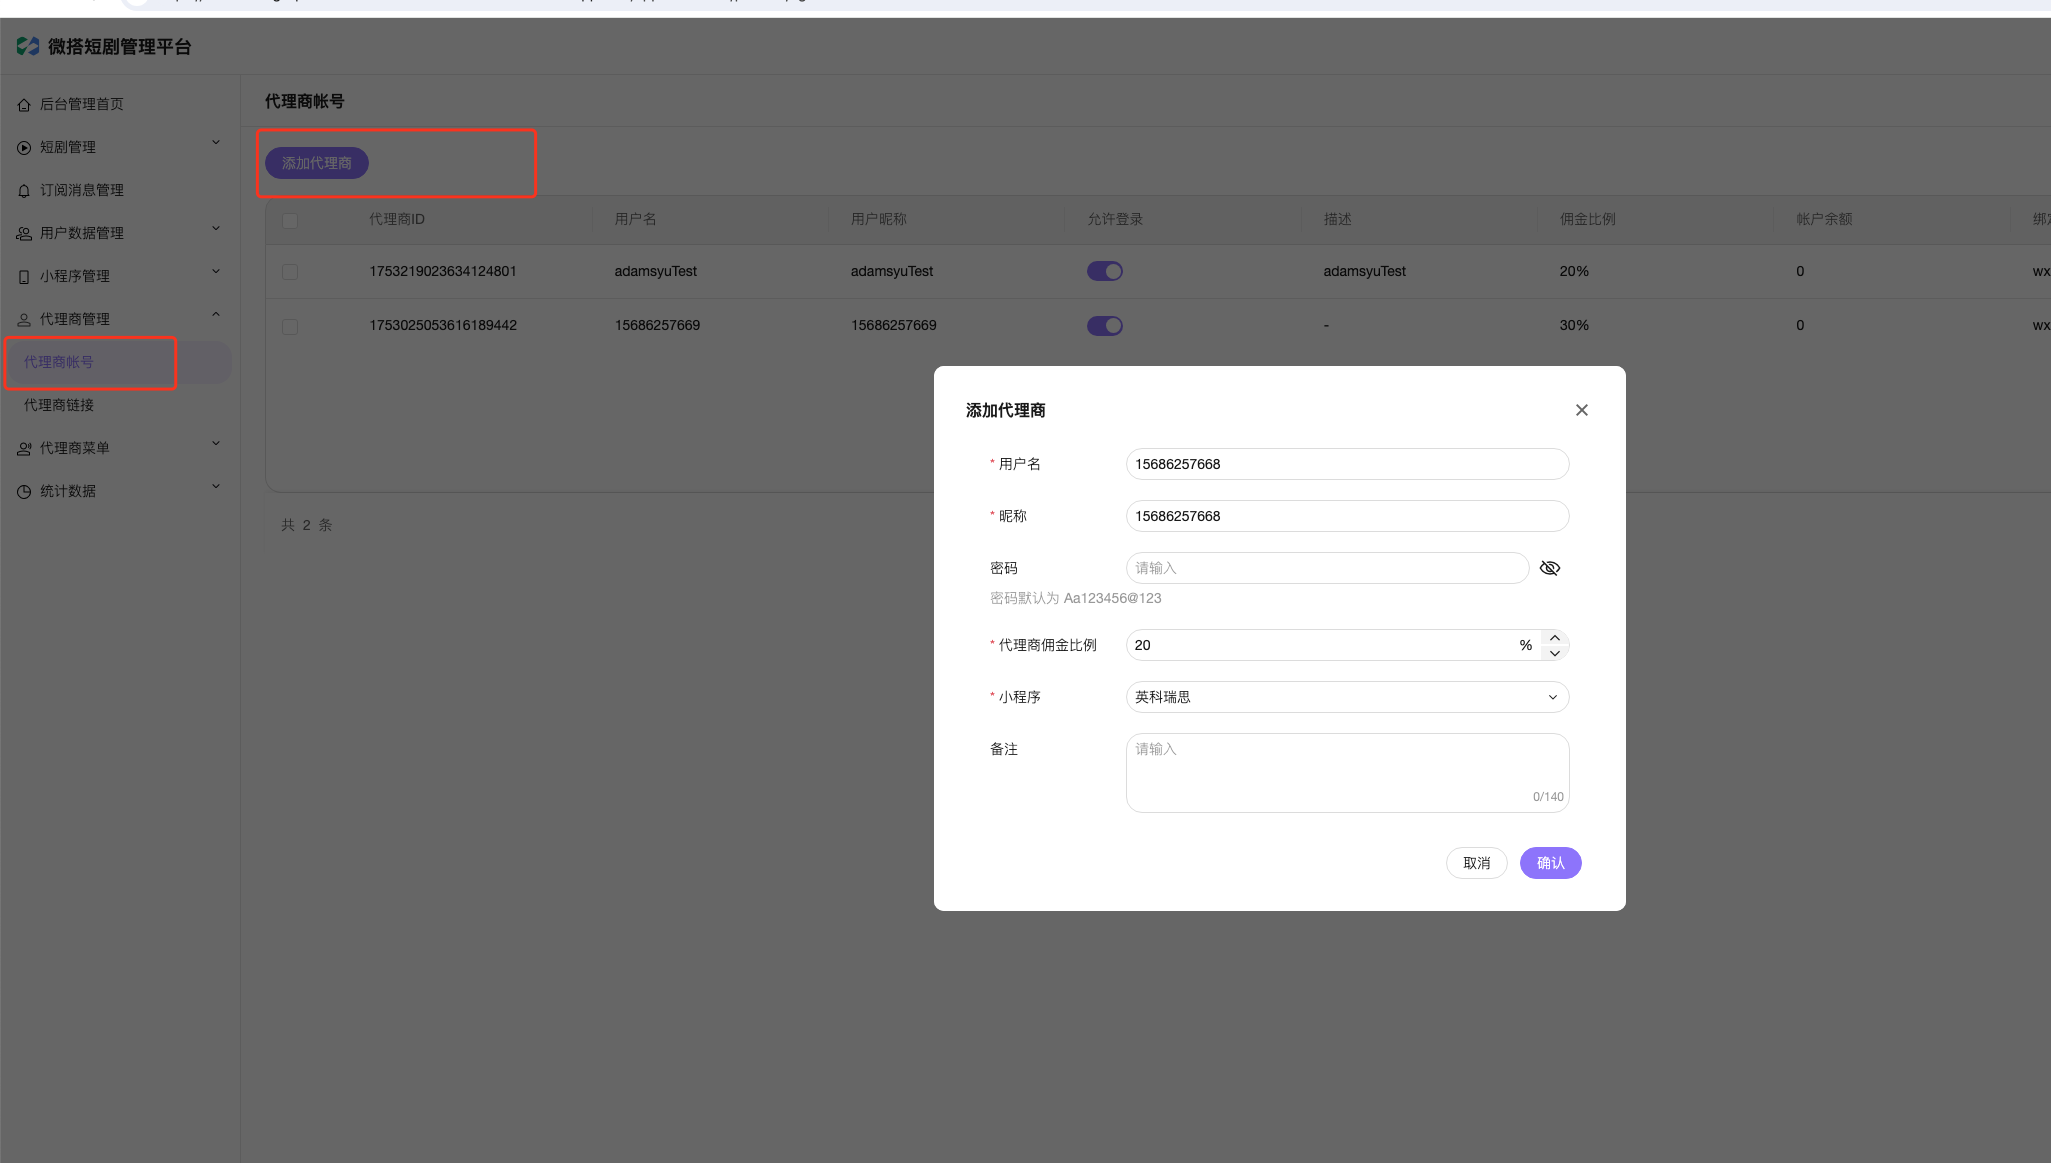Select 代理商帐号 in the sidebar
The image size is (2051, 1163).
pos(59,362)
